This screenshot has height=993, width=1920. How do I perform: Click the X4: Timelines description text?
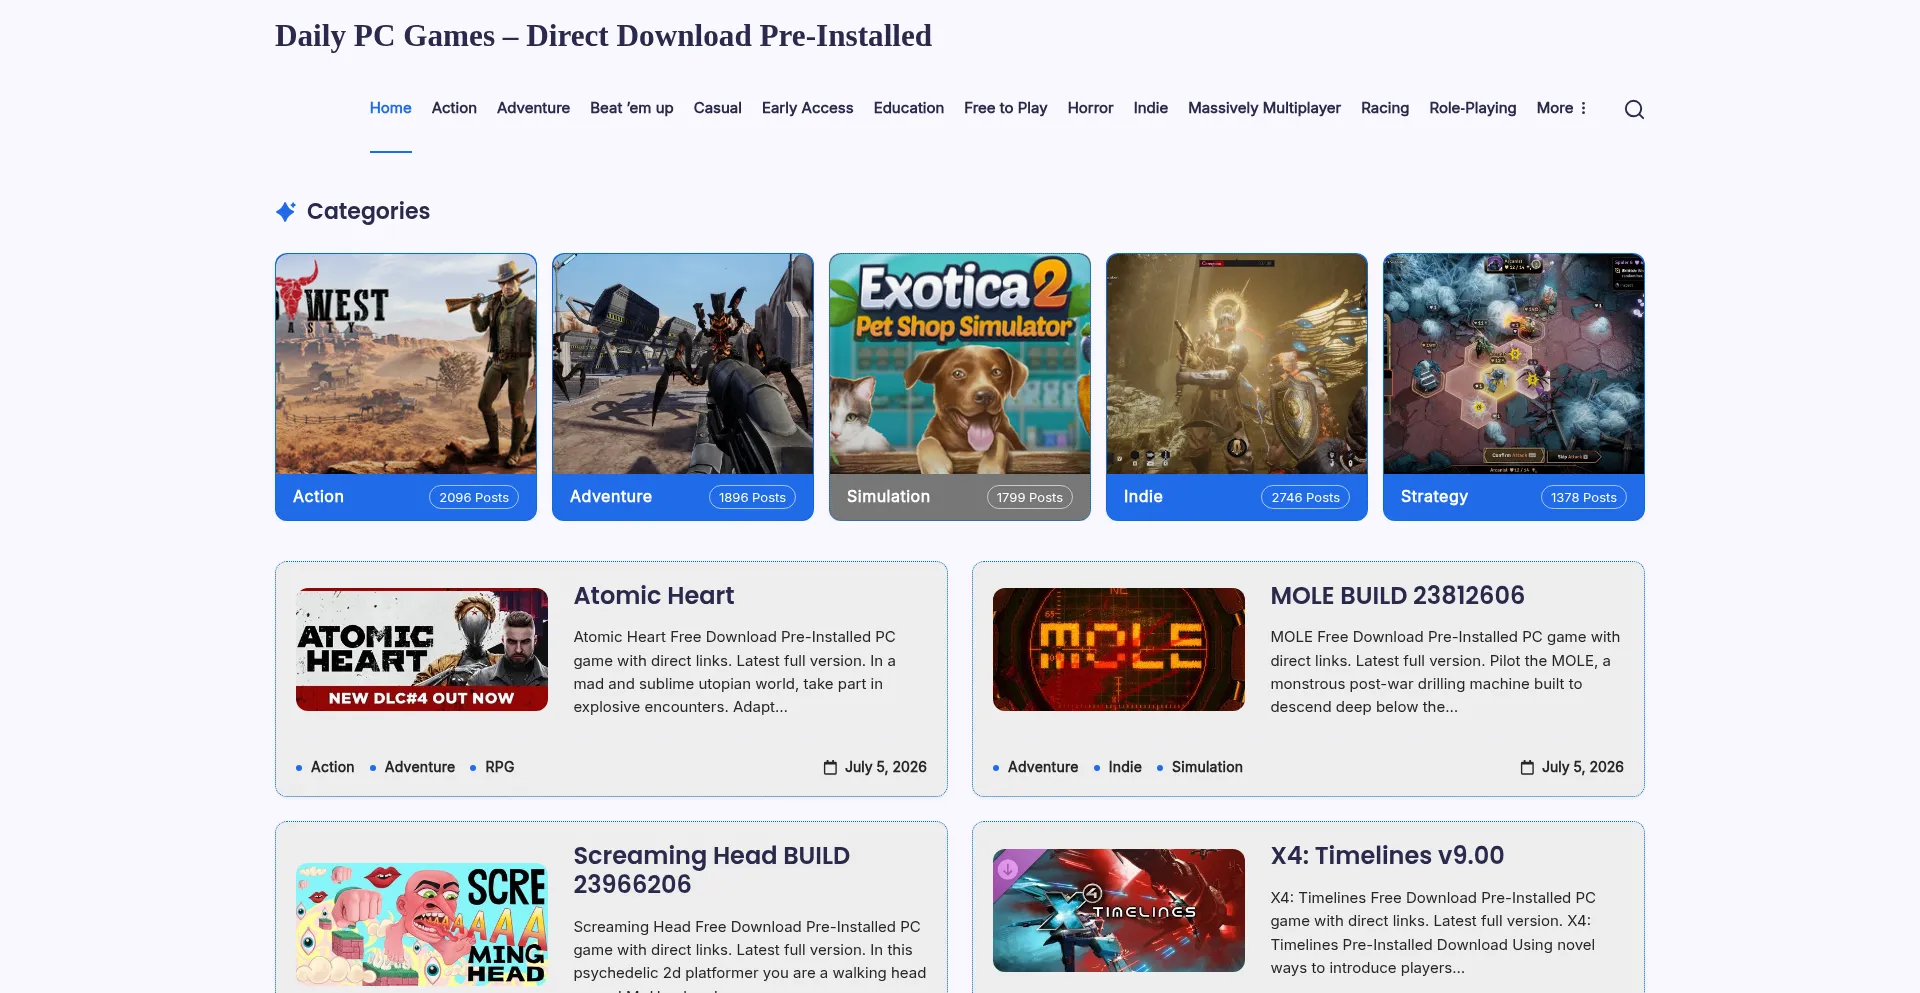pos(1433,933)
